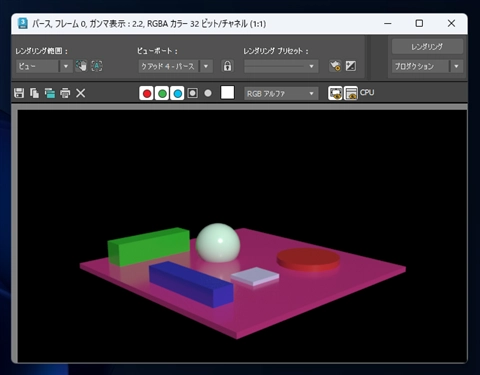Click the レンダリング render button
Viewport: 480px width, 375px height.
click(427, 47)
